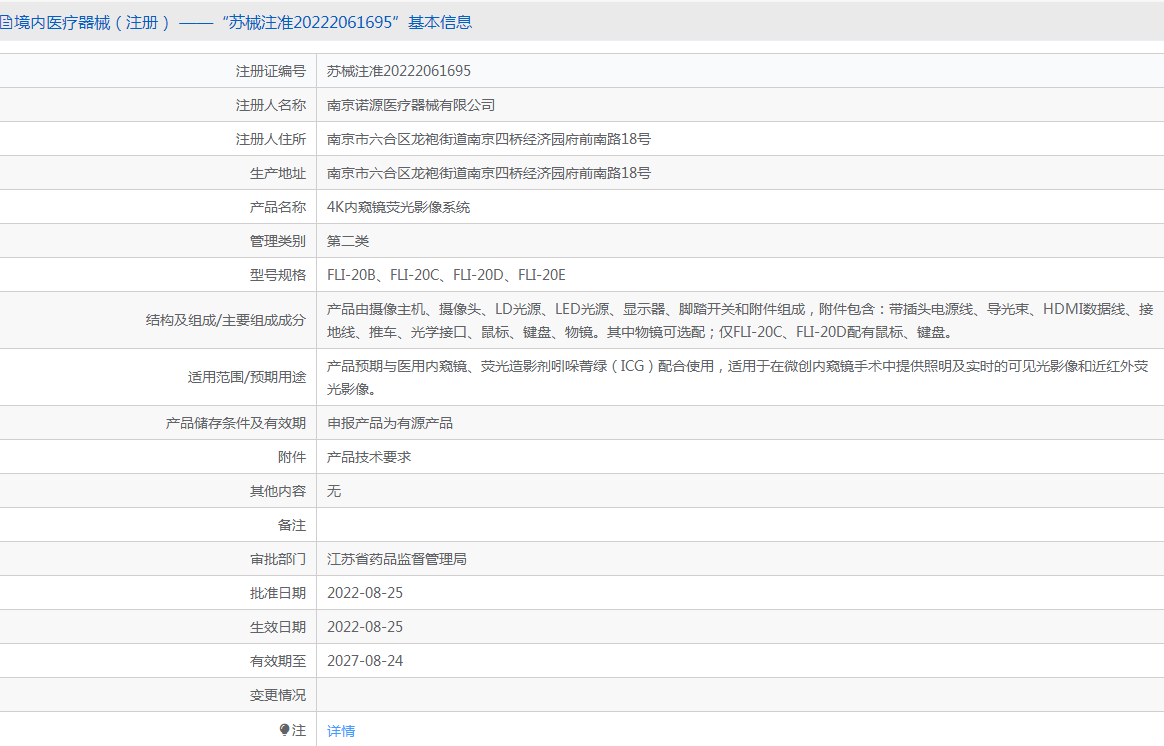Image resolution: width=1164 pixels, height=746 pixels.
Task: Click the 注册人住所 label
Action: click(x=271, y=140)
